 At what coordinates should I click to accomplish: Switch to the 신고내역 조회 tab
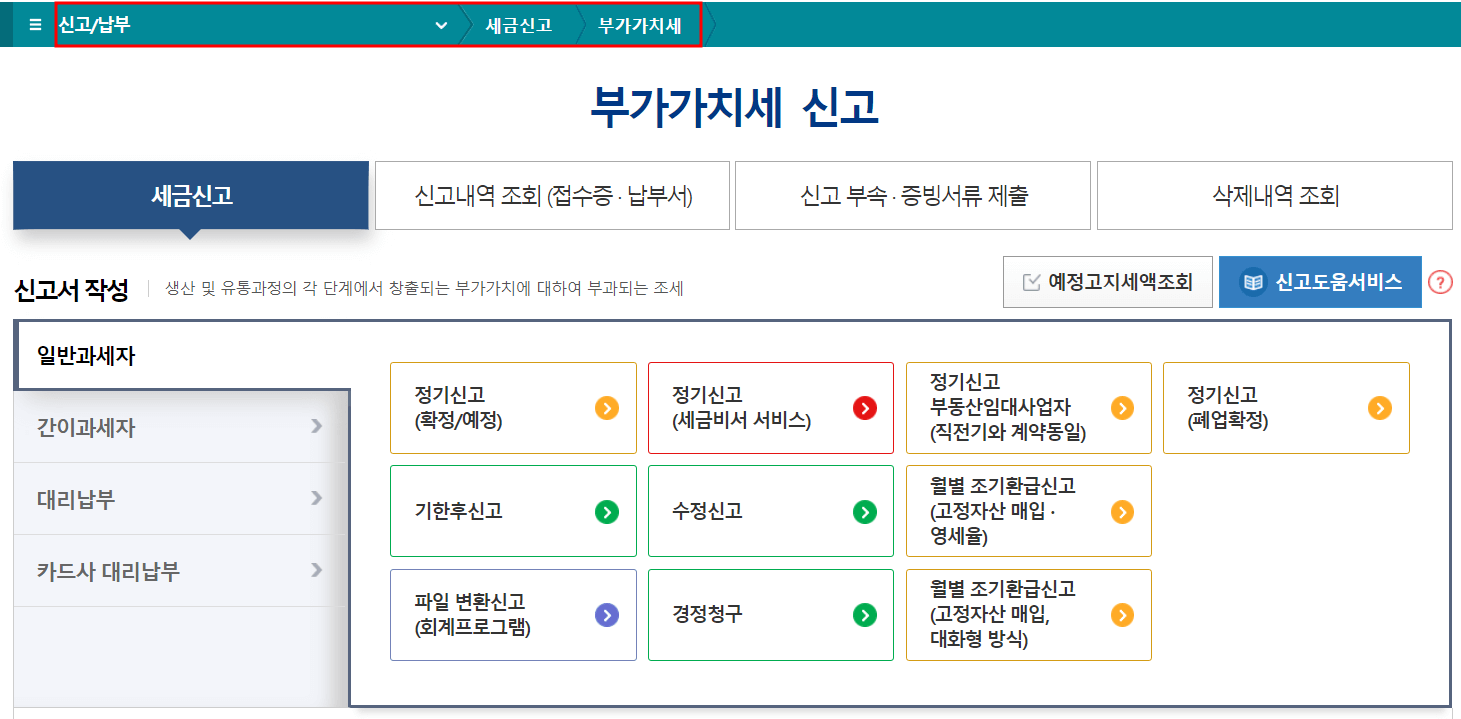point(553,195)
